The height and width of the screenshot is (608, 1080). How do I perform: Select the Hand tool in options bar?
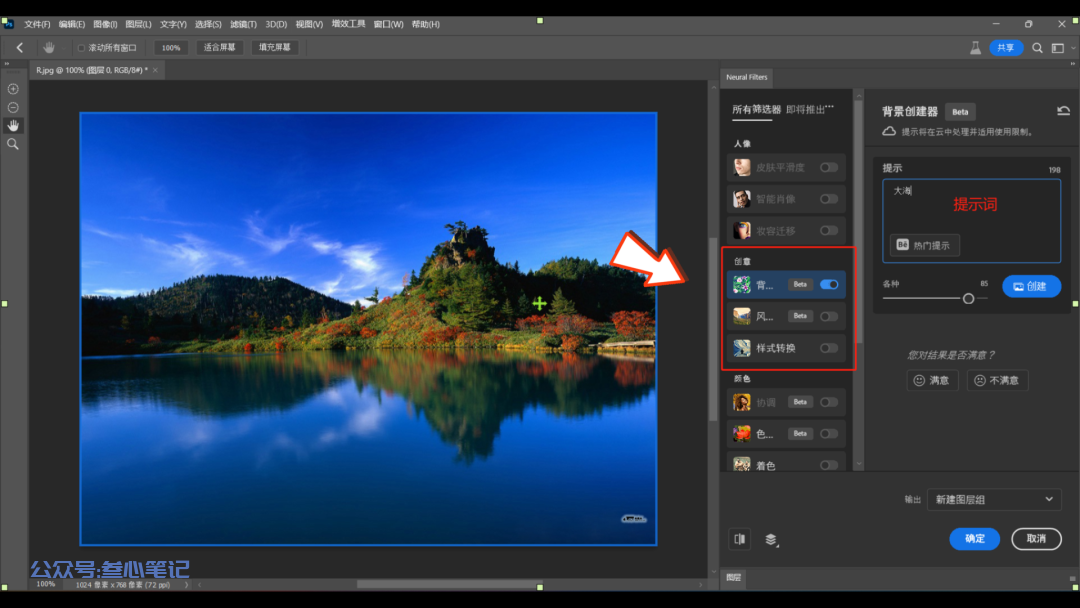(x=49, y=48)
